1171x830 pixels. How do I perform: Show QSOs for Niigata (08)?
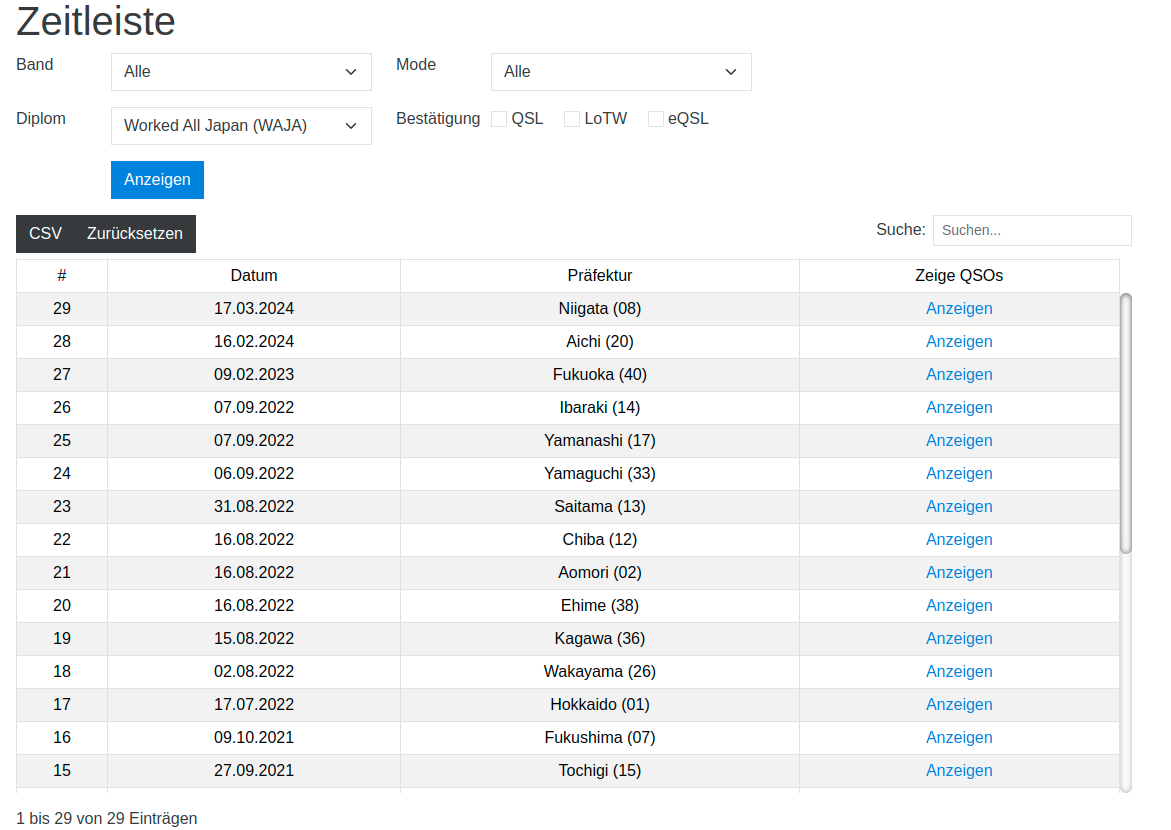click(x=959, y=309)
